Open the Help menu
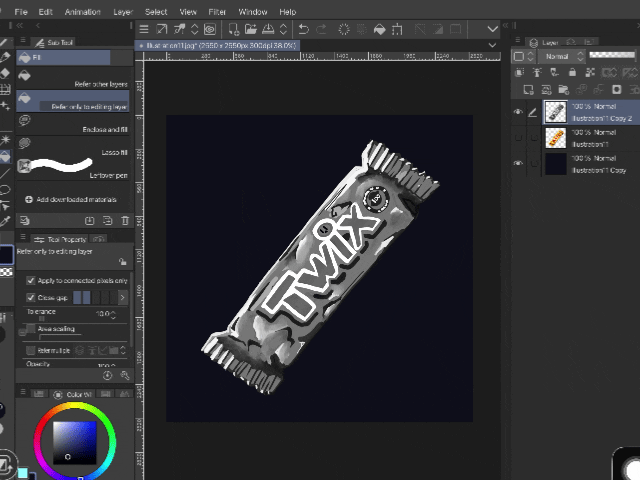The width and height of the screenshot is (640, 480). point(288,12)
